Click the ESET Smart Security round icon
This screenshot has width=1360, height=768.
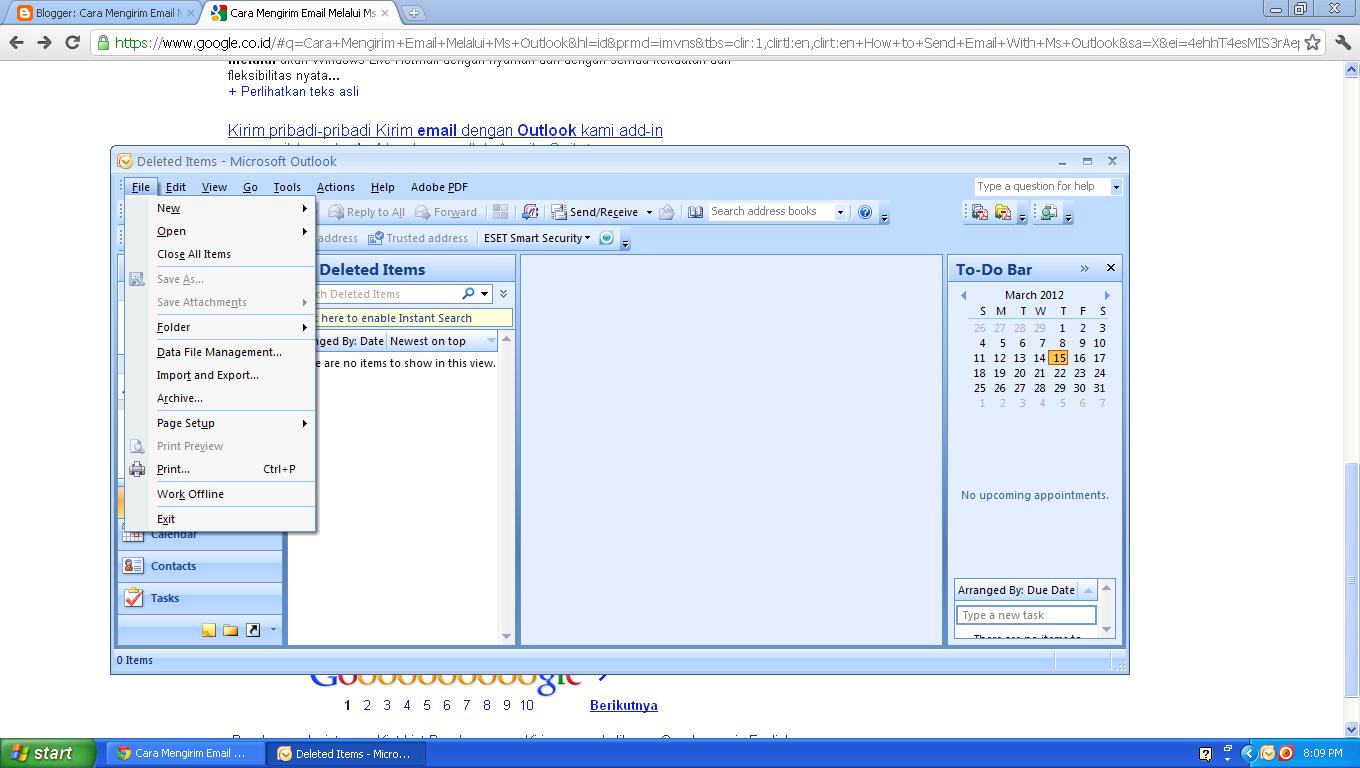pyautogui.click(x=606, y=238)
